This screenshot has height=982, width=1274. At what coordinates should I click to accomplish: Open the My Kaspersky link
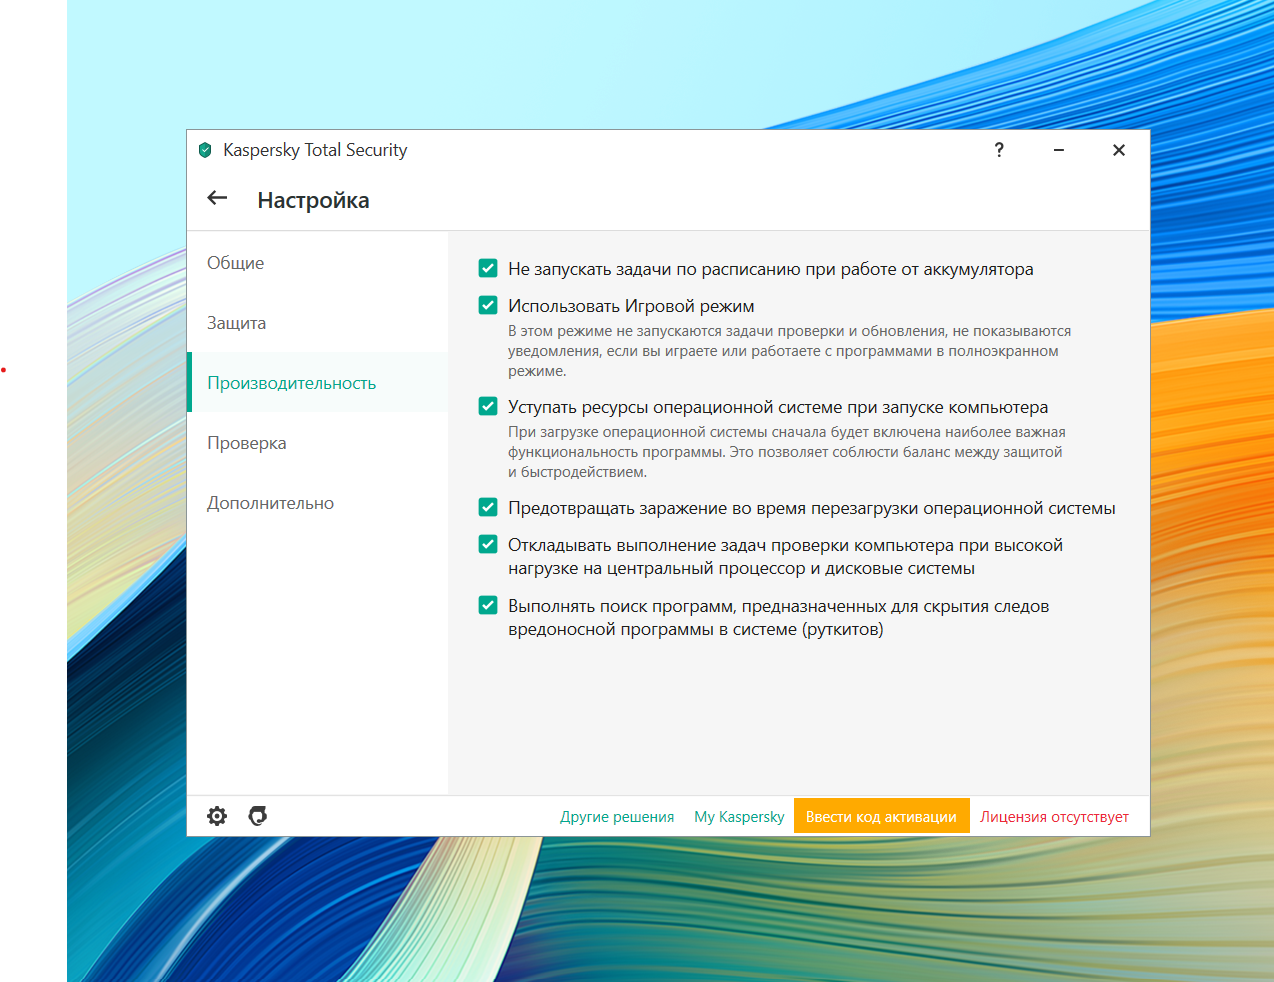(x=739, y=817)
